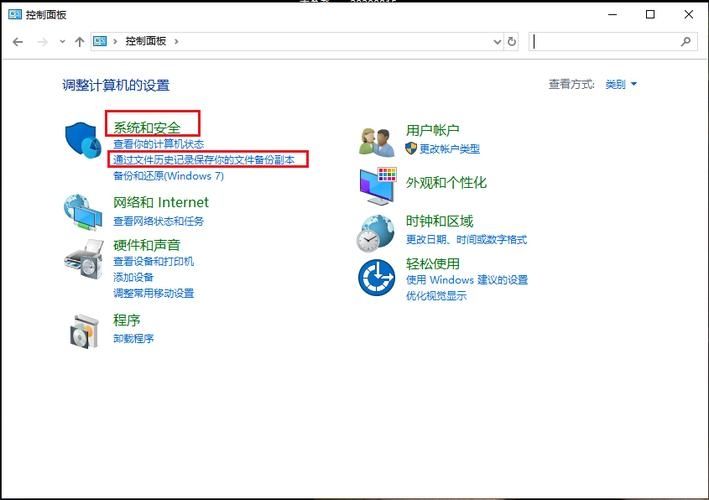Click 优化视觉显示 link
709x500 pixels.
[x=436, y=296]
